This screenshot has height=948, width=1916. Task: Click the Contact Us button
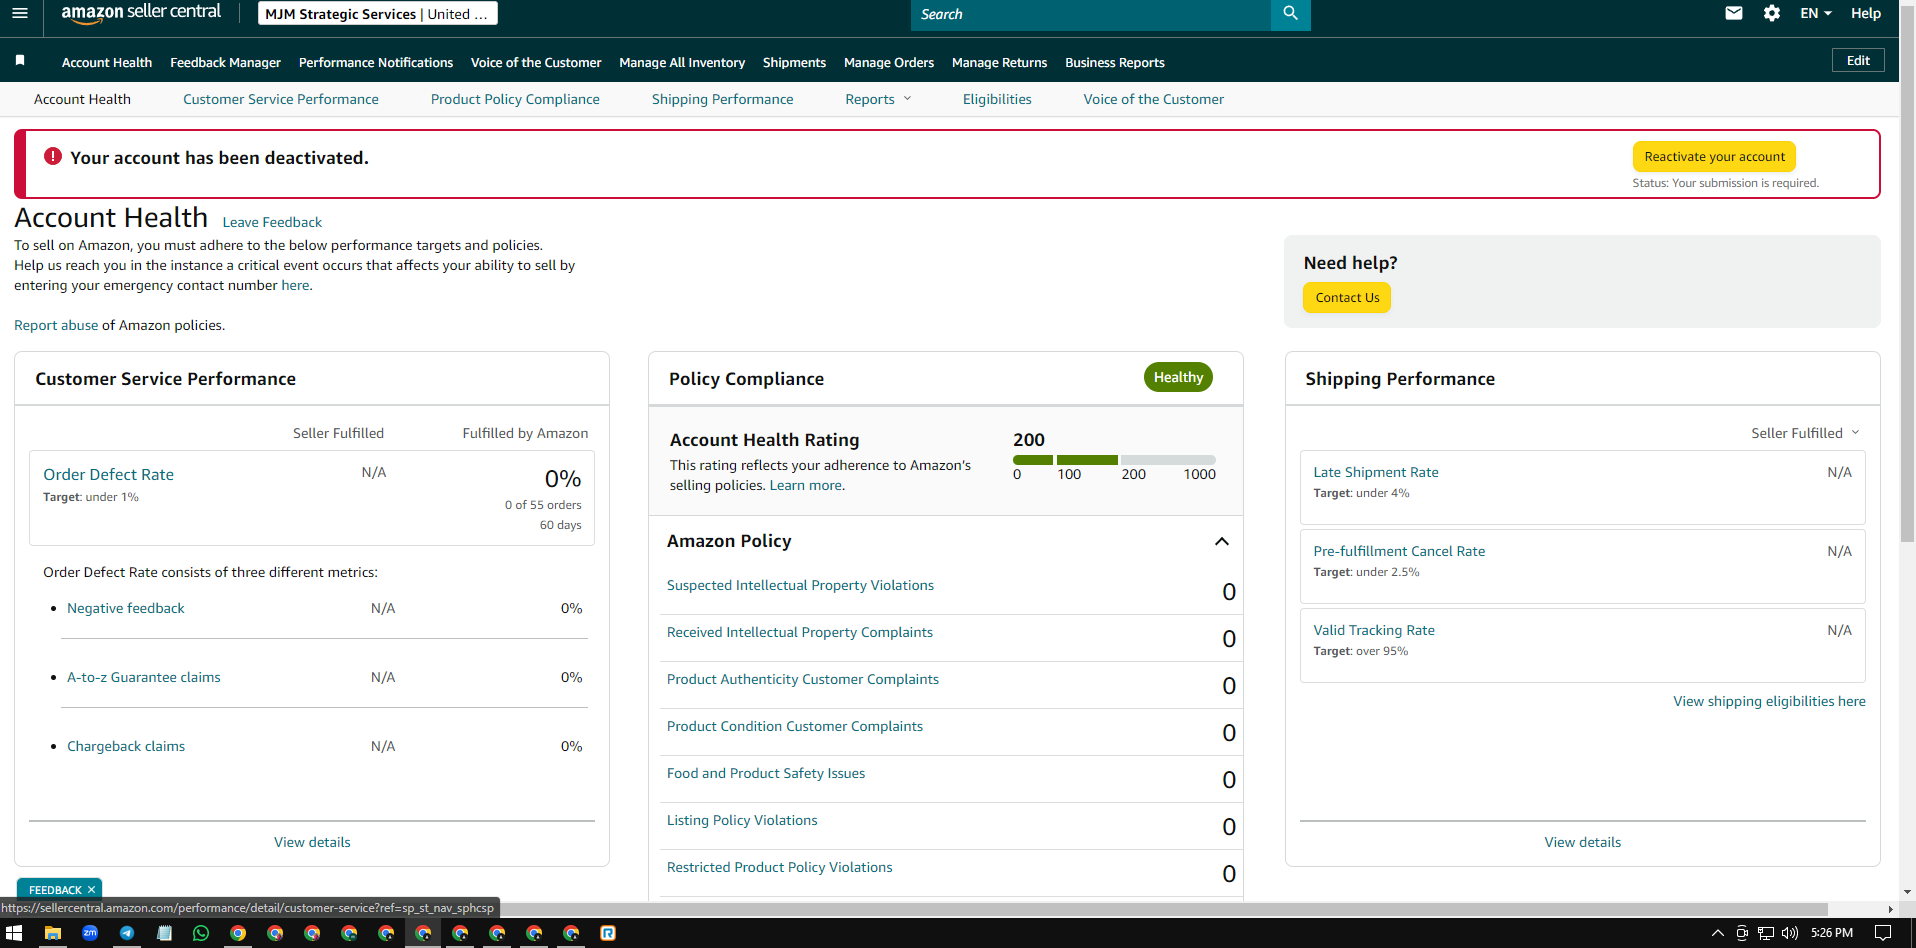click(1347, 298)
